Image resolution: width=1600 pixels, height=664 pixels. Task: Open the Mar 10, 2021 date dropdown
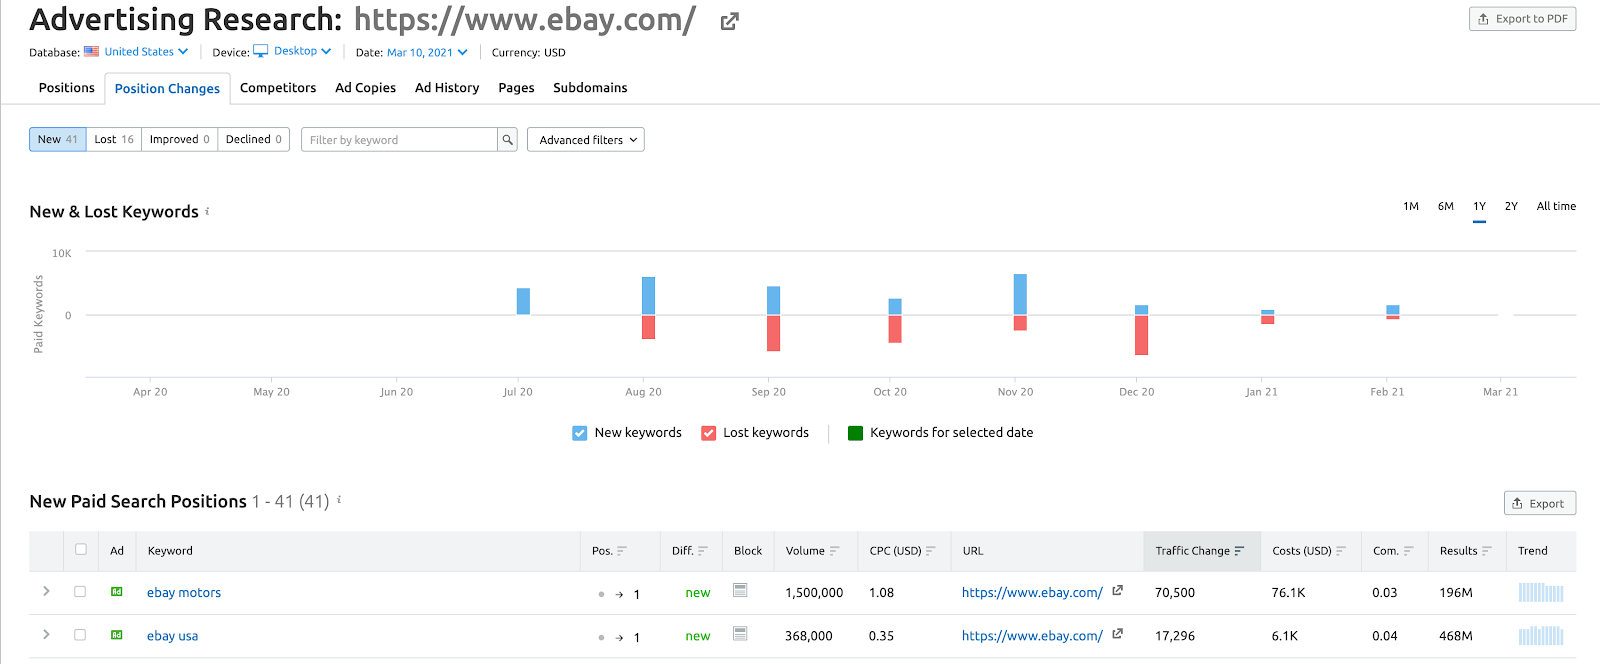coord(427,52)
